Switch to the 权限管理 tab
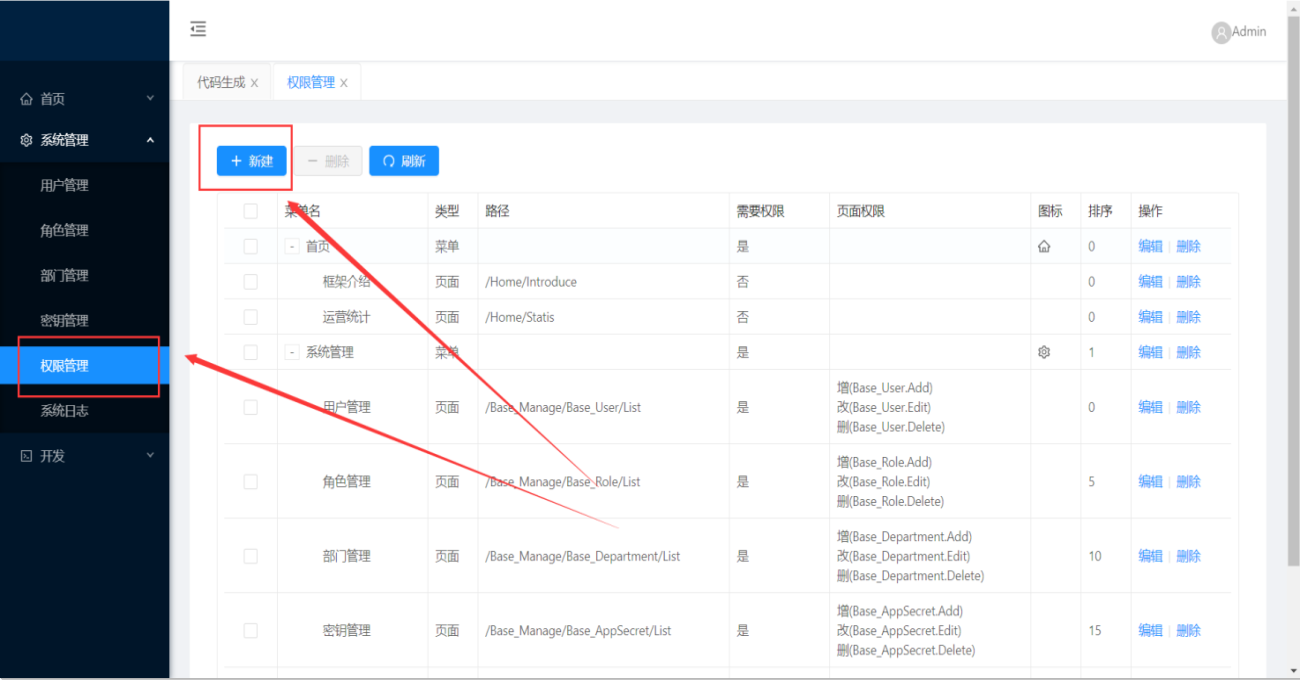Viewport: 1300px width, 680px height. point(311,82)
